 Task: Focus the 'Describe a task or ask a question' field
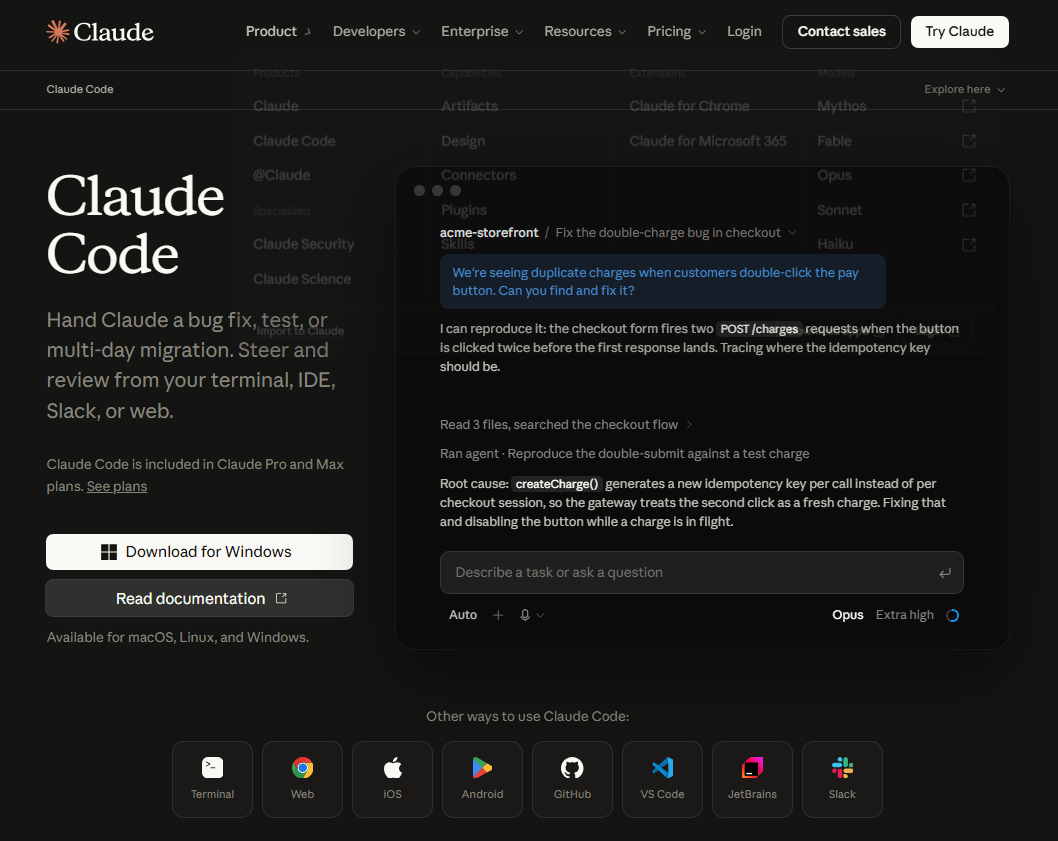click(x=702, y=572)
